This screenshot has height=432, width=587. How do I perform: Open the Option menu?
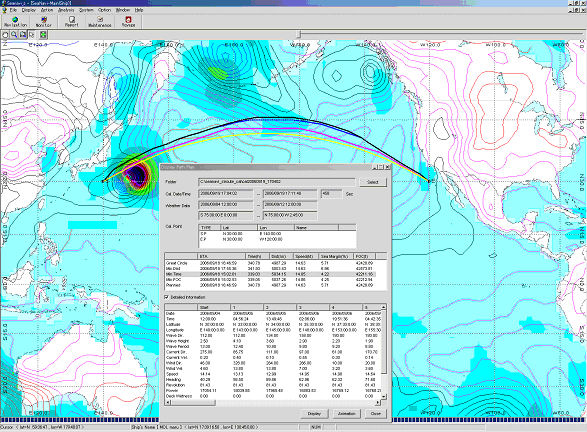coord(104,10)
